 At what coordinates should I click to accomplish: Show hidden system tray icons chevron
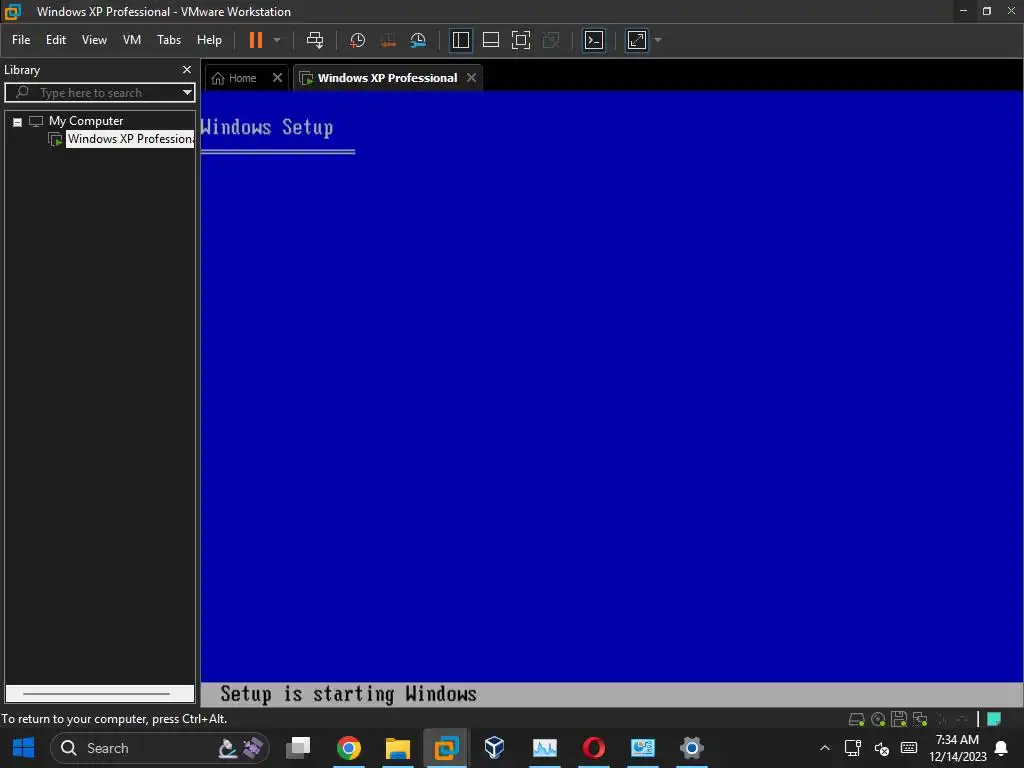coord(825,748)
